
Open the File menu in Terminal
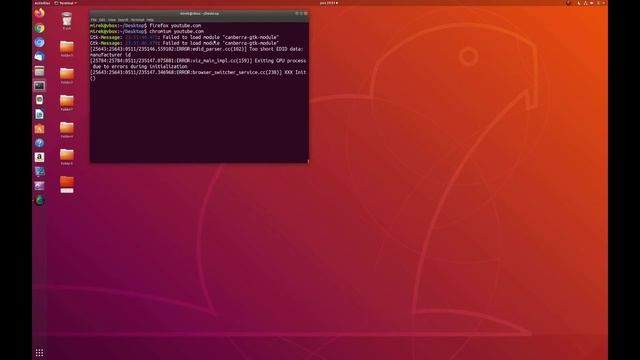pos(93,20)
